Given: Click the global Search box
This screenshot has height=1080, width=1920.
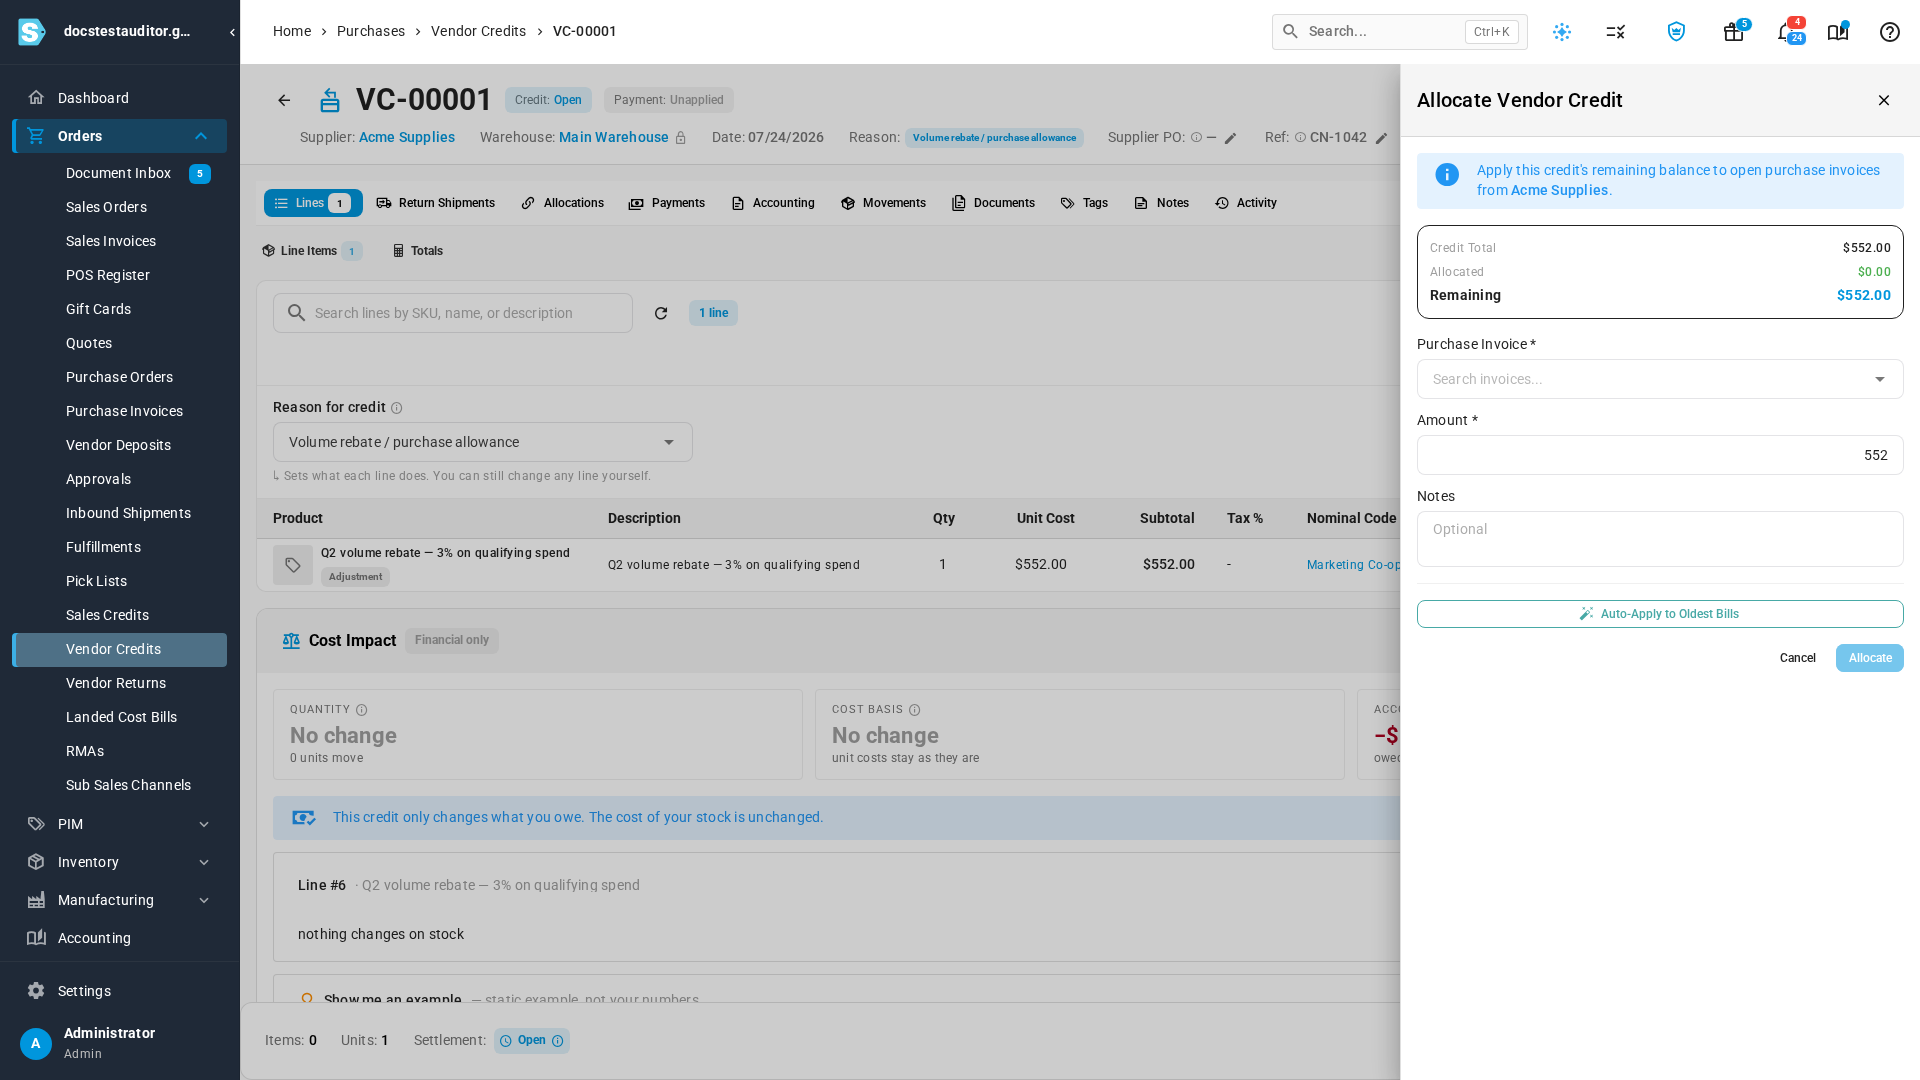Looking at the screenshot, I should pos(1399,32).
